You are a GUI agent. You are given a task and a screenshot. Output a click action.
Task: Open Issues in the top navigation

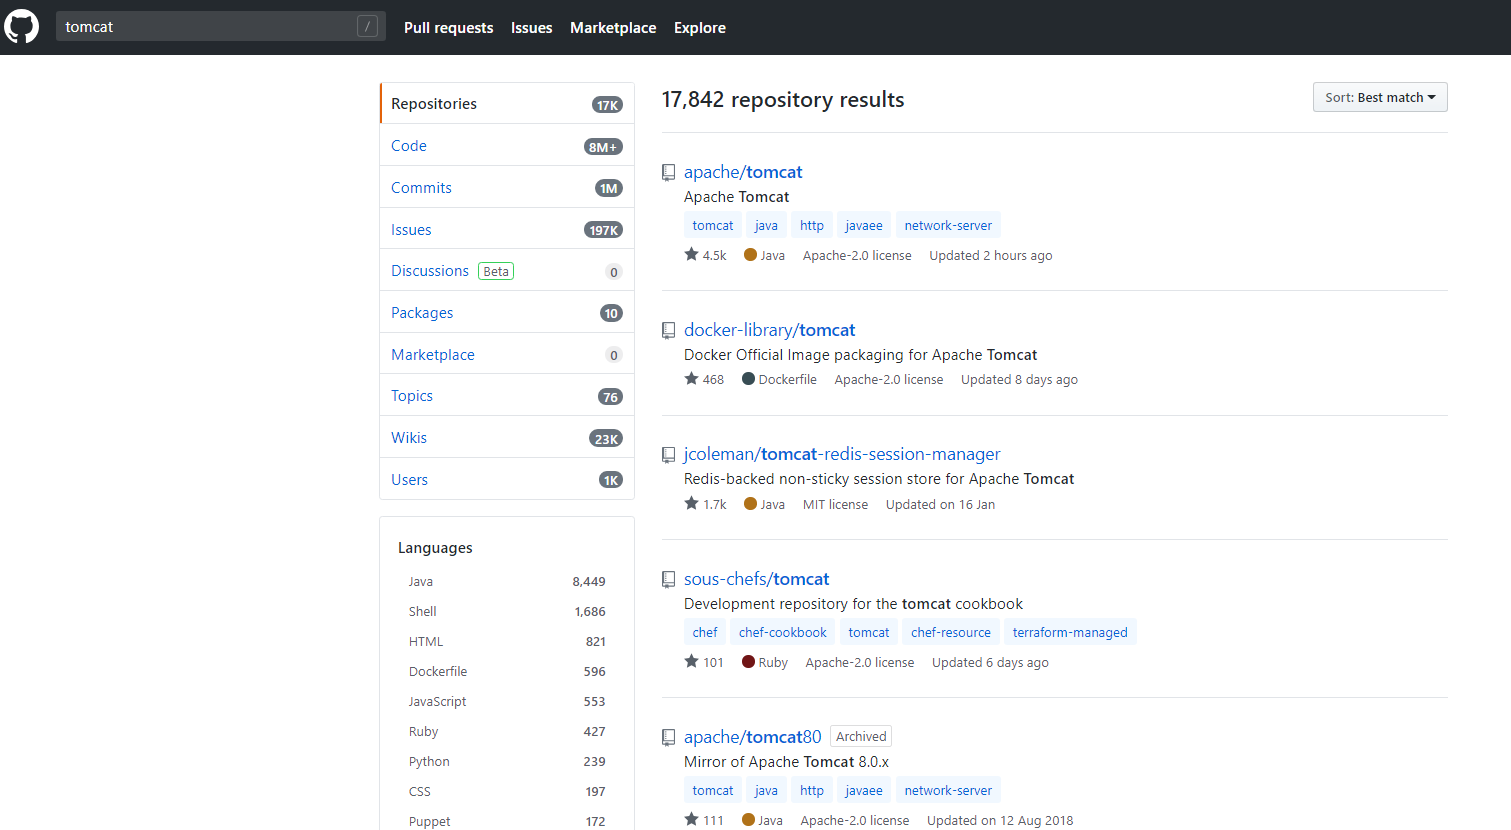pyautogui.click(x=531, y=28)
